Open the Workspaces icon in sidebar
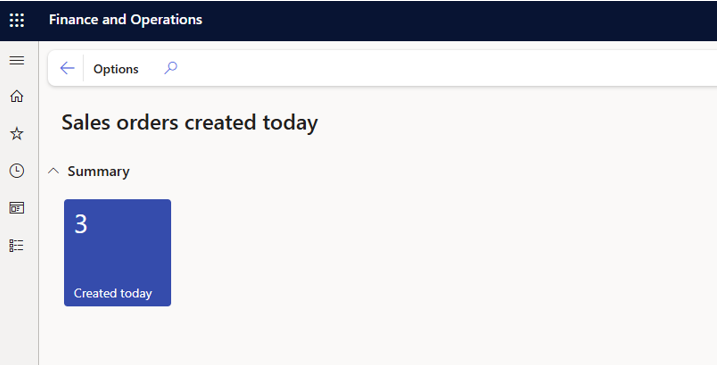The height and width of the screenshot is (365, 717). [17, 208]
